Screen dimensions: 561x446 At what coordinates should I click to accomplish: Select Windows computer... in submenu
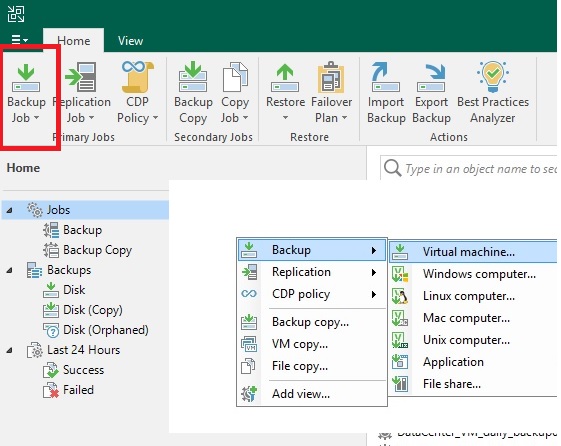pyautogui.click(x=473, y=274)
